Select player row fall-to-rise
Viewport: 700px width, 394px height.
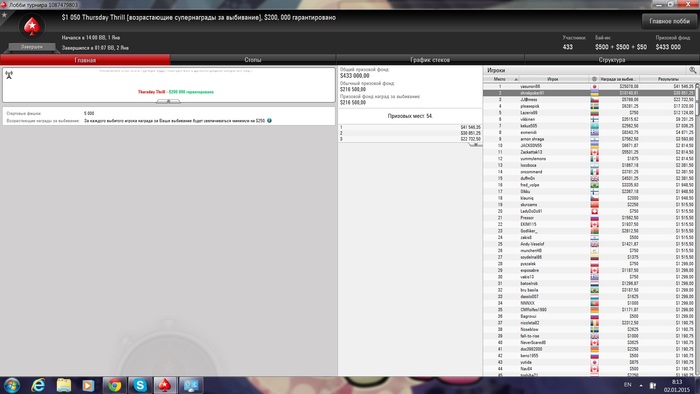pos(589,336)
